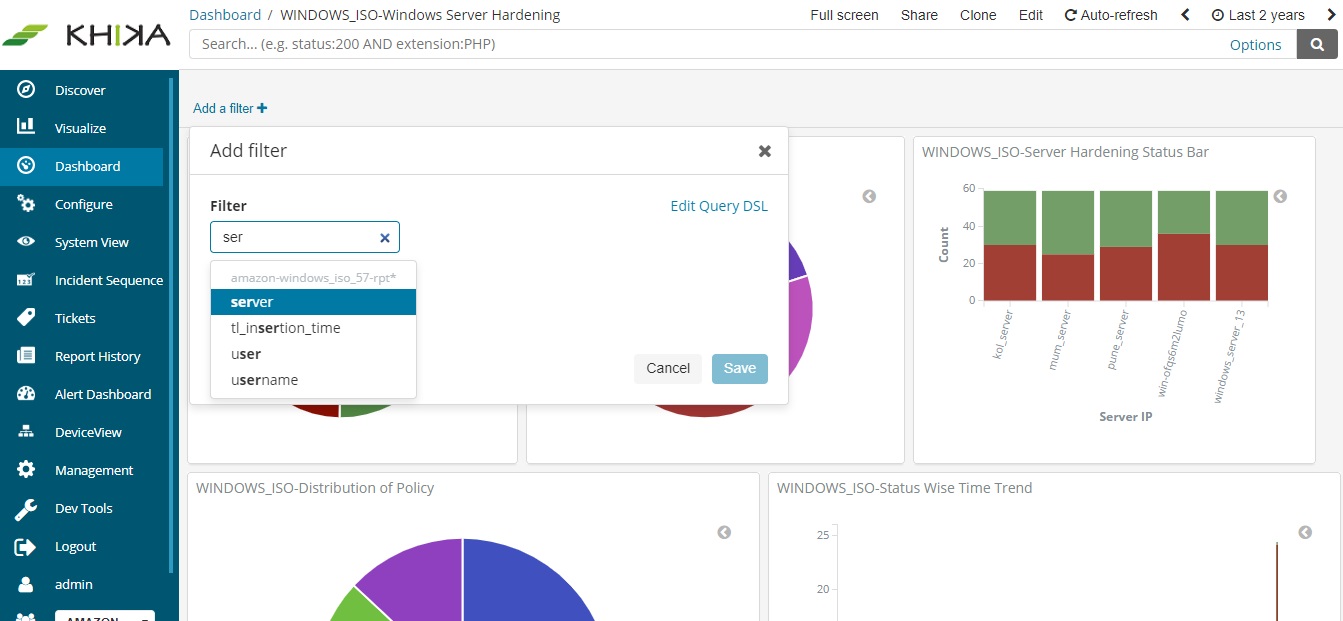Open Report History page
Image resolution: width=1343 pixels, height=621 pixels.
[98, 356]
